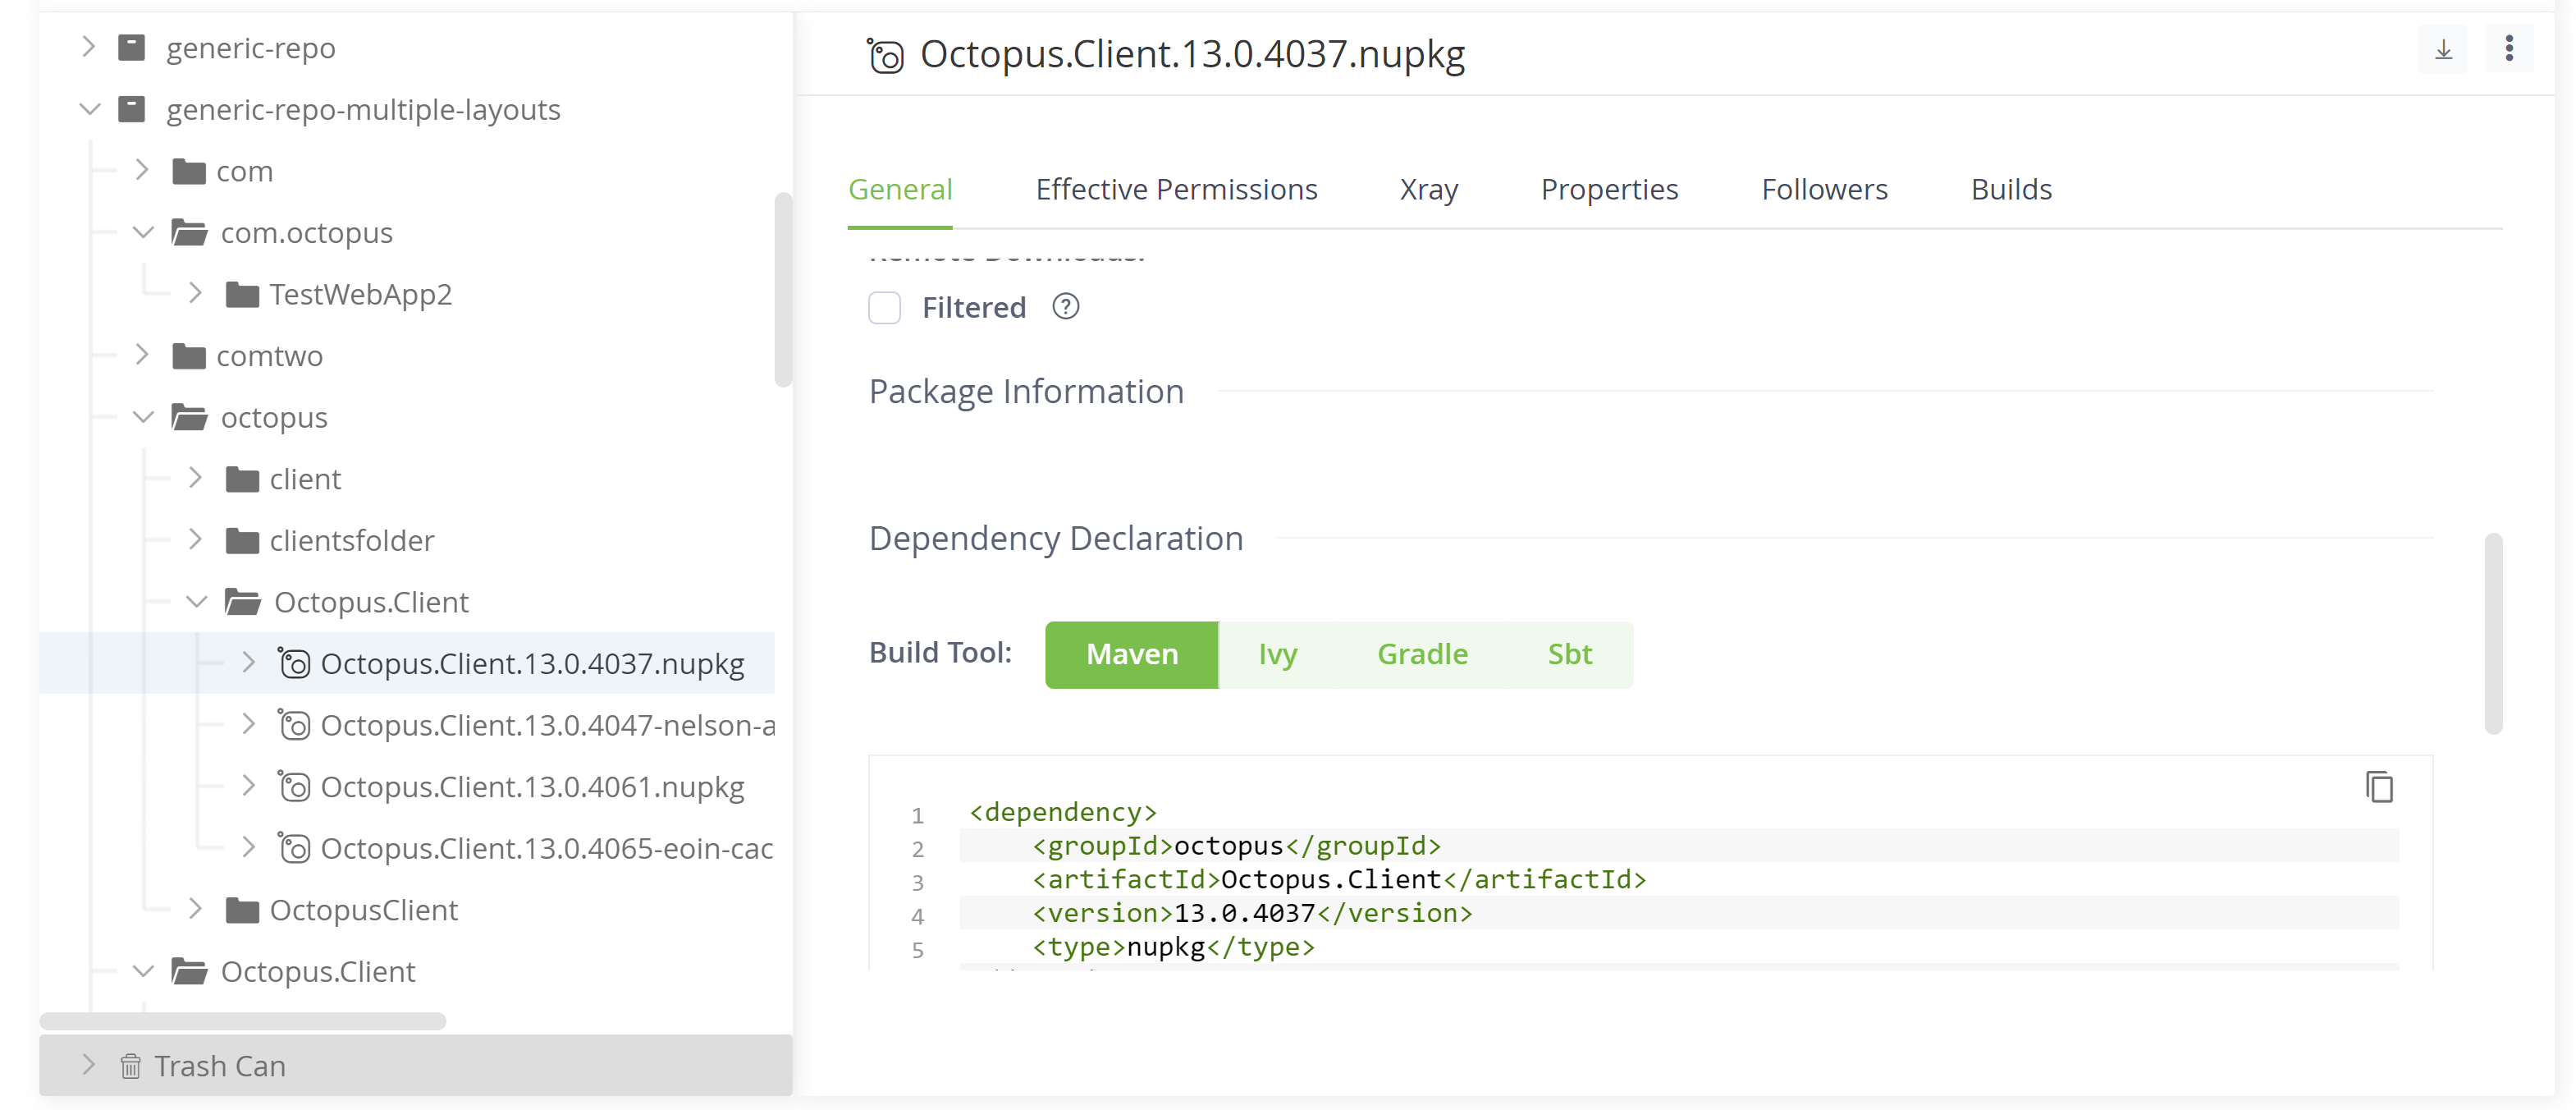2576x1110 pixels.
Task: Open the Xray tab
Action: tap(1428, 189)
